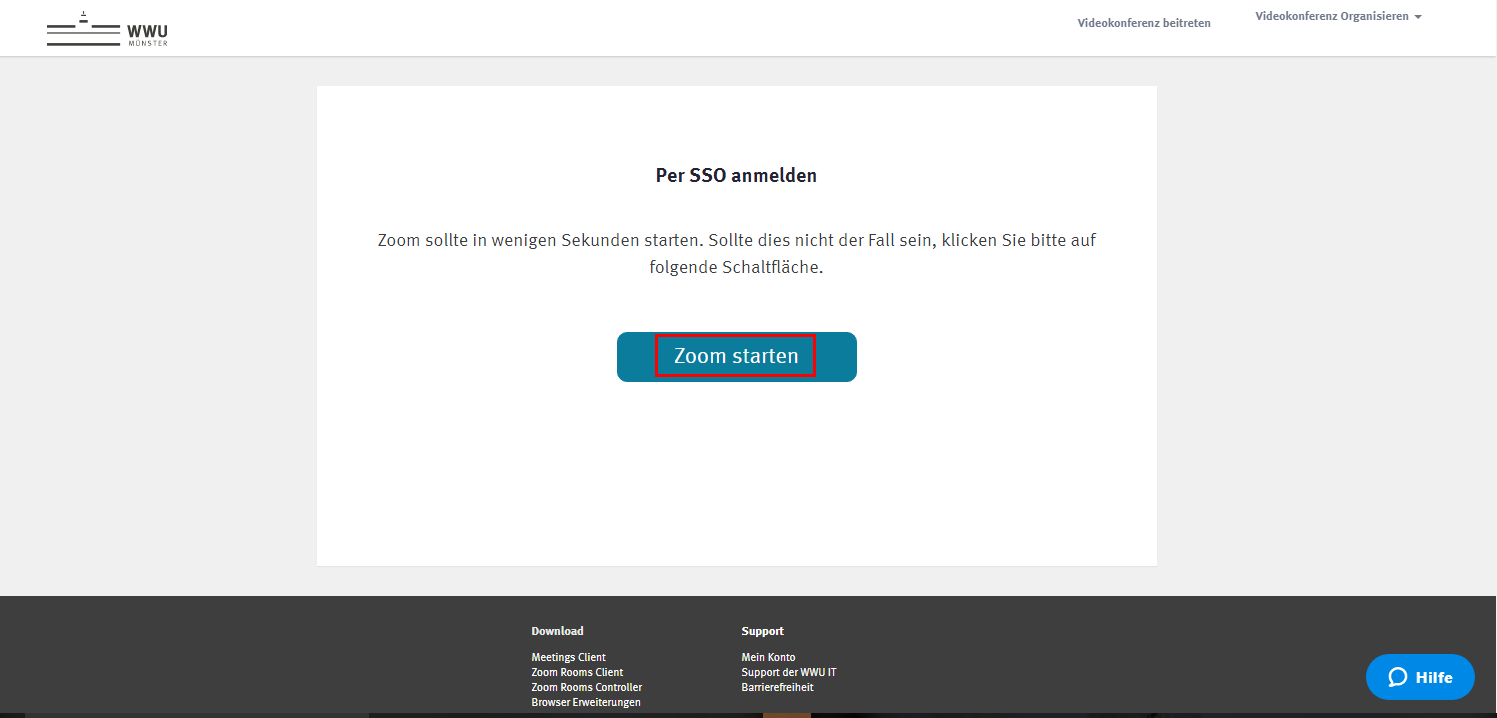The width and height of the screenshot is (1497, 718).
Task: Click the Support footer heading
Action: click(x=762, y=631)
